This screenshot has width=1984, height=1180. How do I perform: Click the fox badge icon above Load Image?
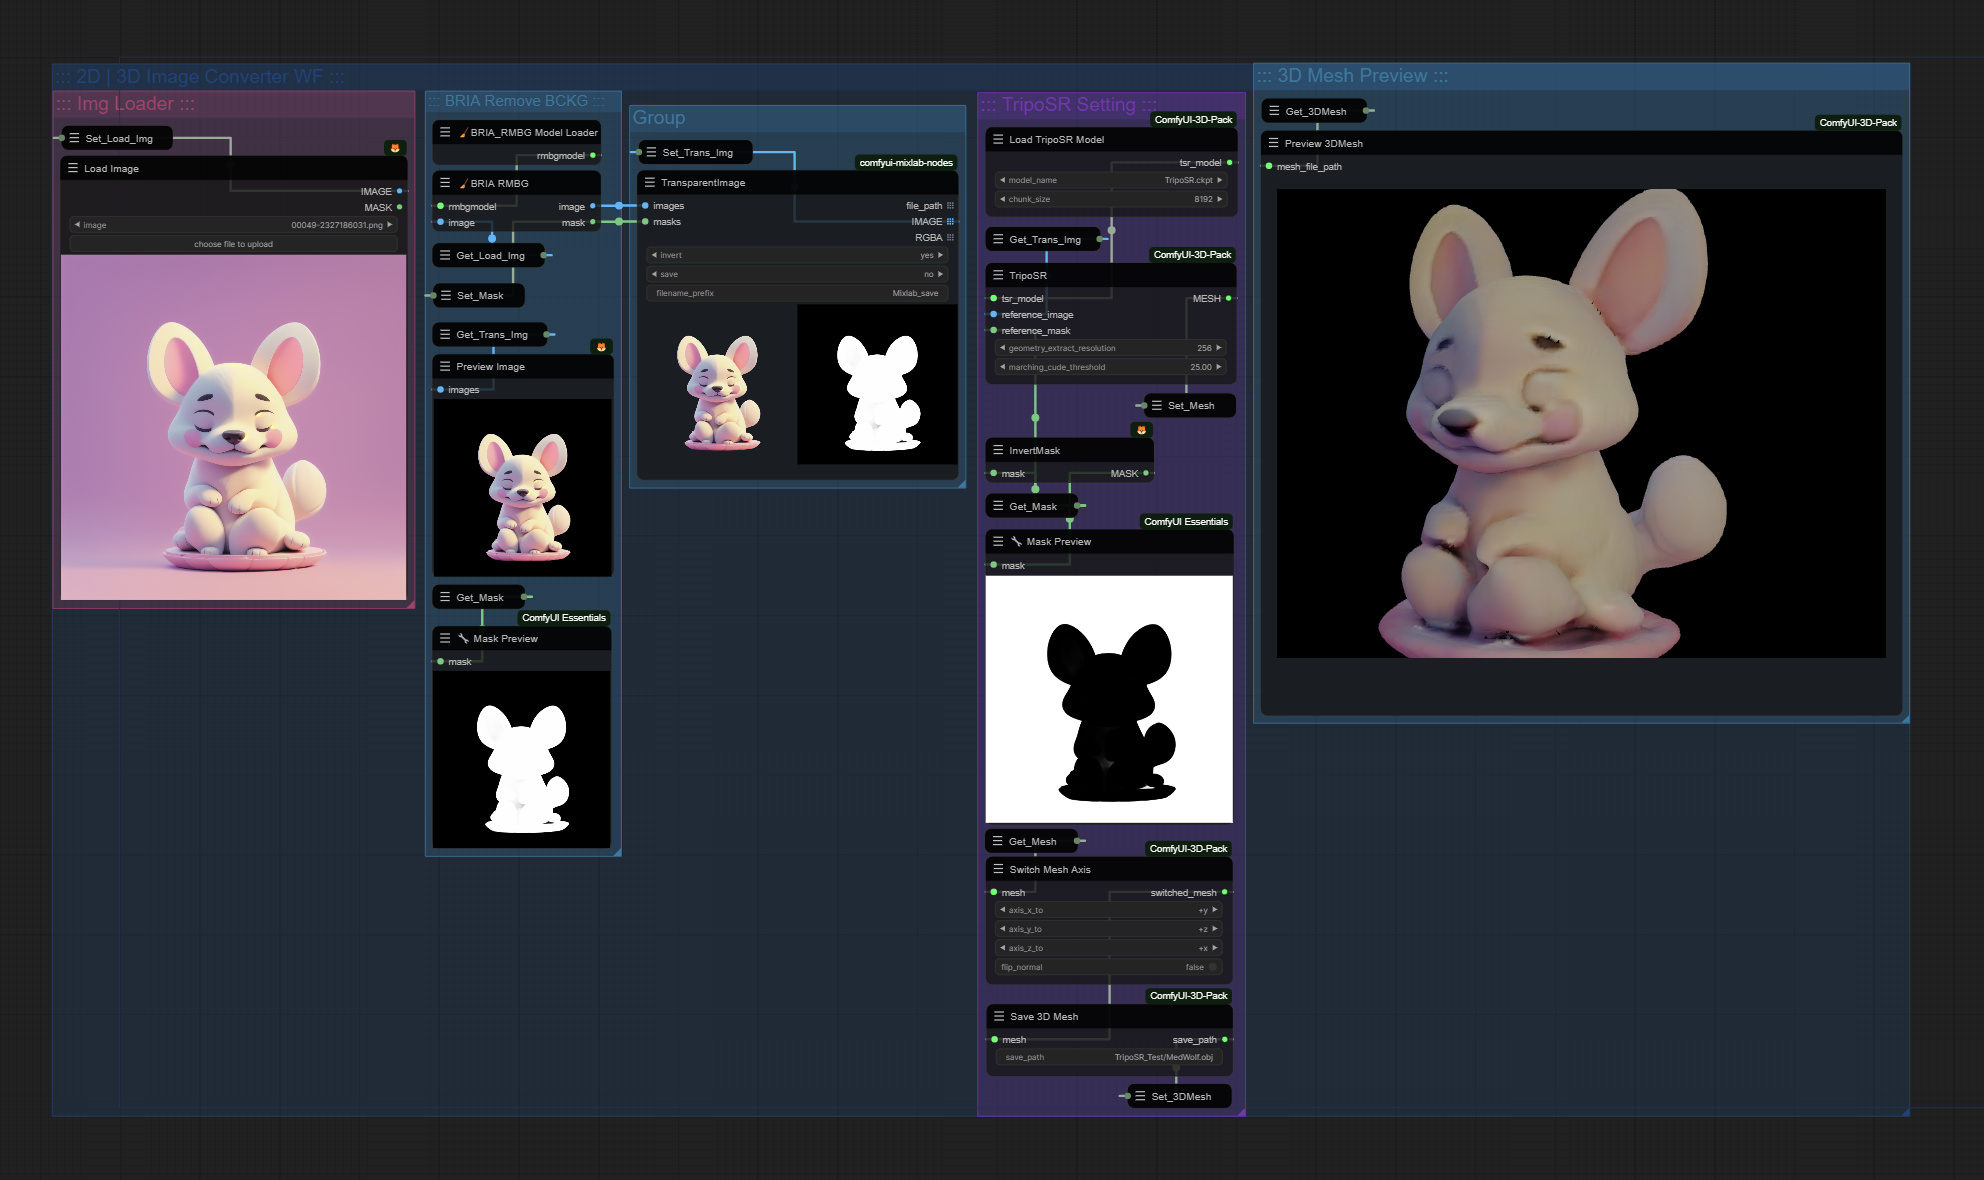click(395, 148)
